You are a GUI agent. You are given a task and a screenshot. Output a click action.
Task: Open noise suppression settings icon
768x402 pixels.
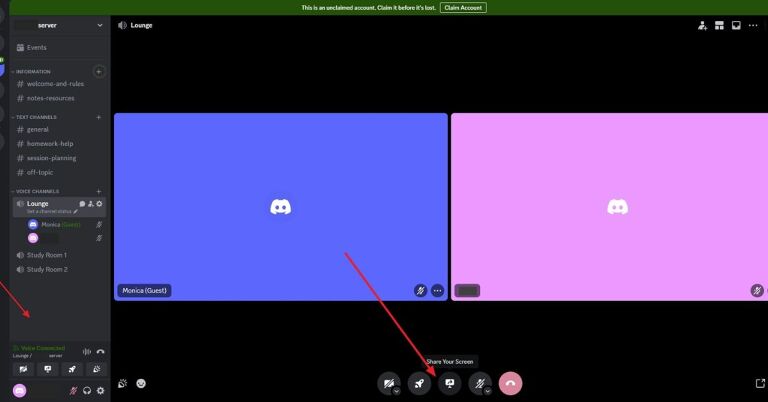[x=87, y=352]
